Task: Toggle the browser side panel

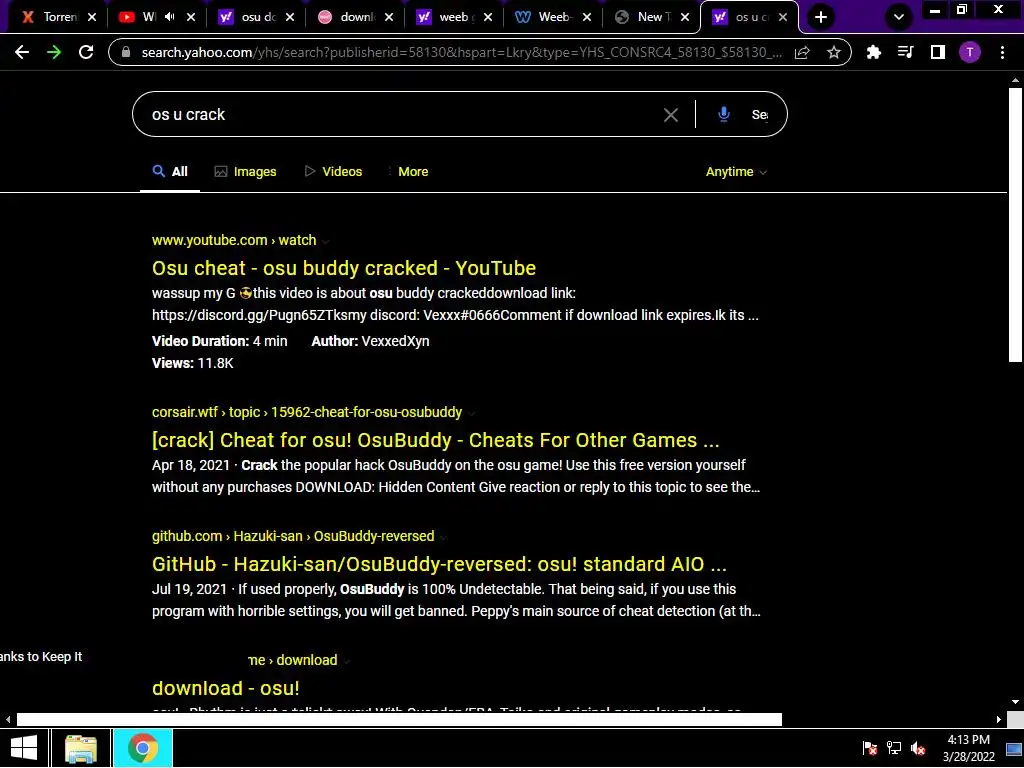Action: (x=938, y=52)
